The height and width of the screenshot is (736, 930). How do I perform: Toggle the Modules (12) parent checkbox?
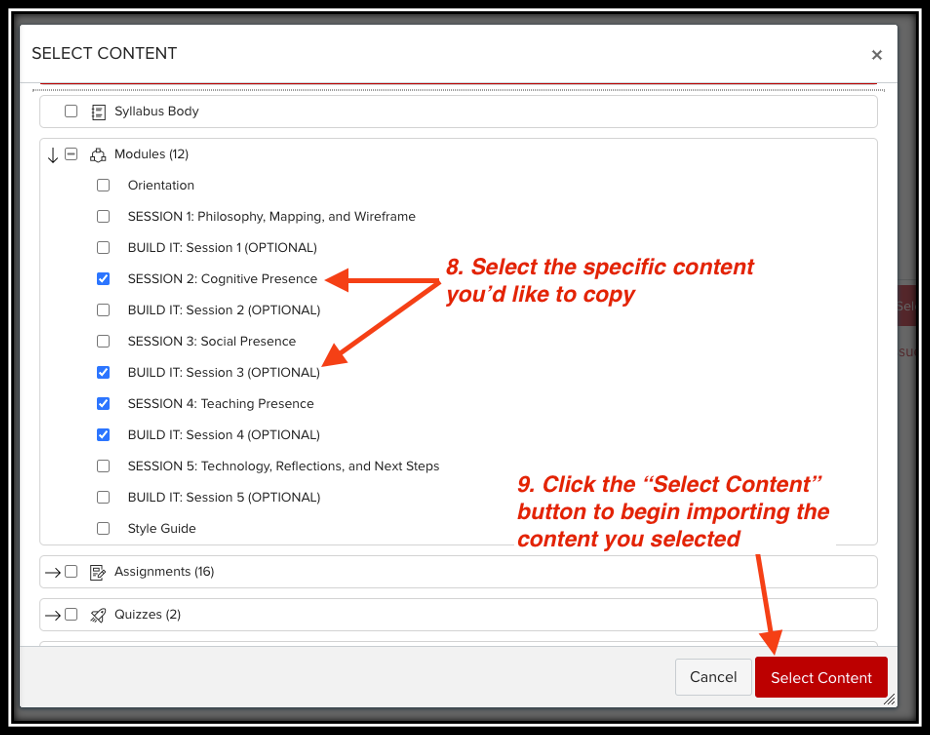71,154
